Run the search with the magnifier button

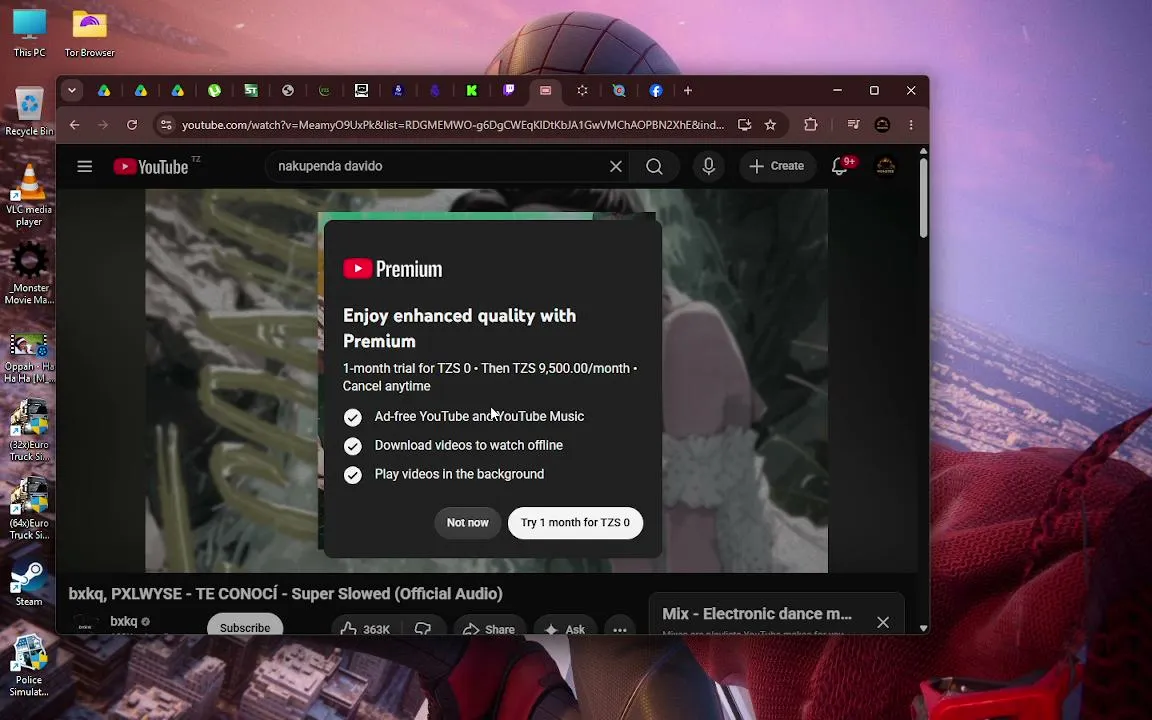point(654,166)
